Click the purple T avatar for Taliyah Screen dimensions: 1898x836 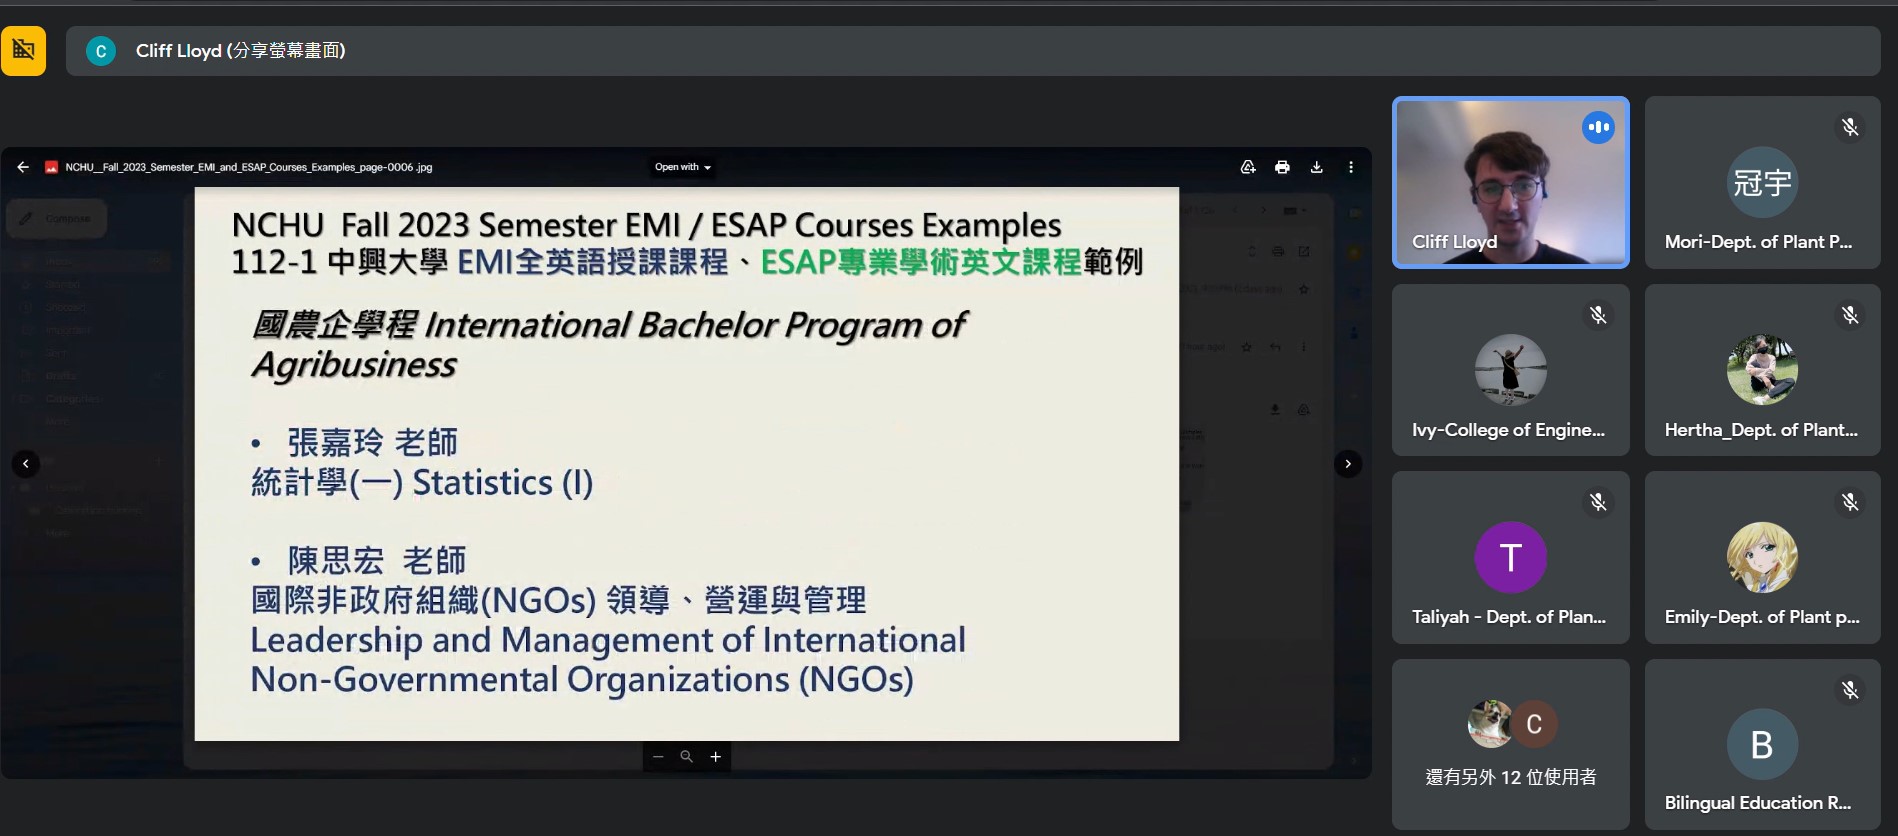[x=1511, y=557]
